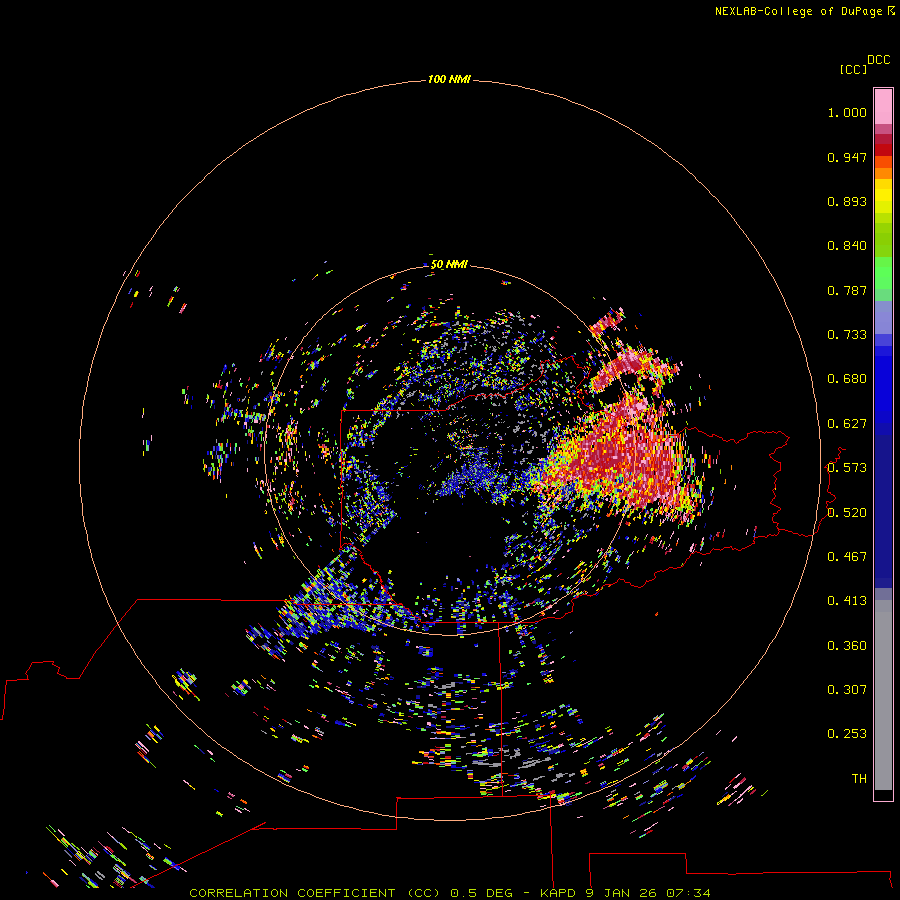Click the 100 NMI range ring label
This screenshot has height=900, width=900.
coord(449,79)
